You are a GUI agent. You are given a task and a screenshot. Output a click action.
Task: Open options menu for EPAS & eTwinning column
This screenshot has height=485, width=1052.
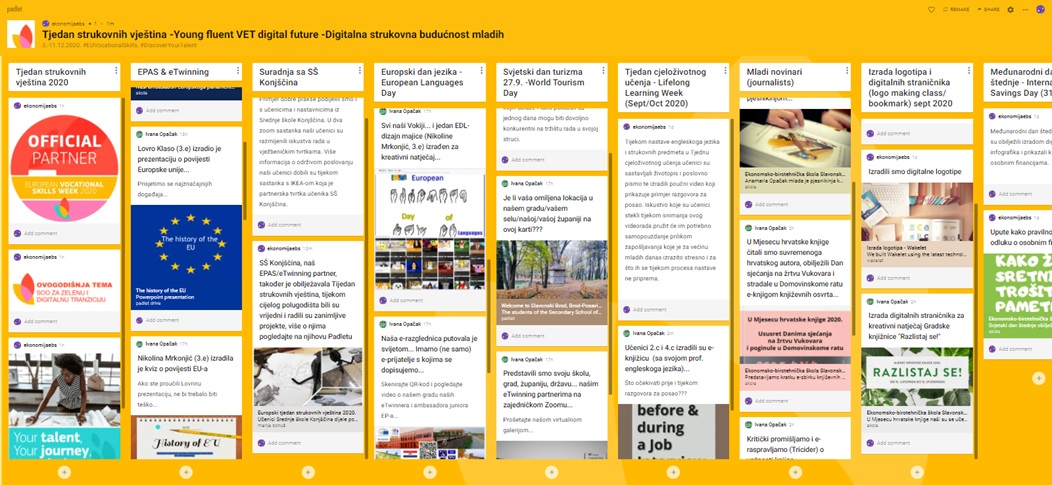pos(238,70)
